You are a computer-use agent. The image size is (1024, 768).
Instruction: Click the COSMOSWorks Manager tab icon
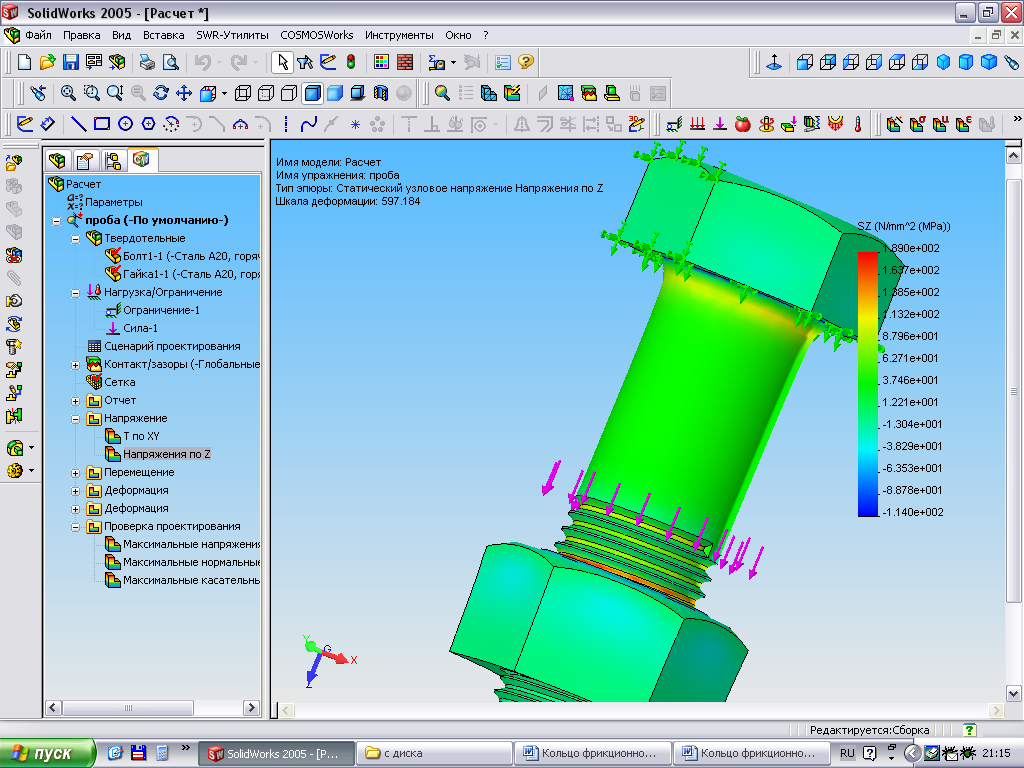141,159
